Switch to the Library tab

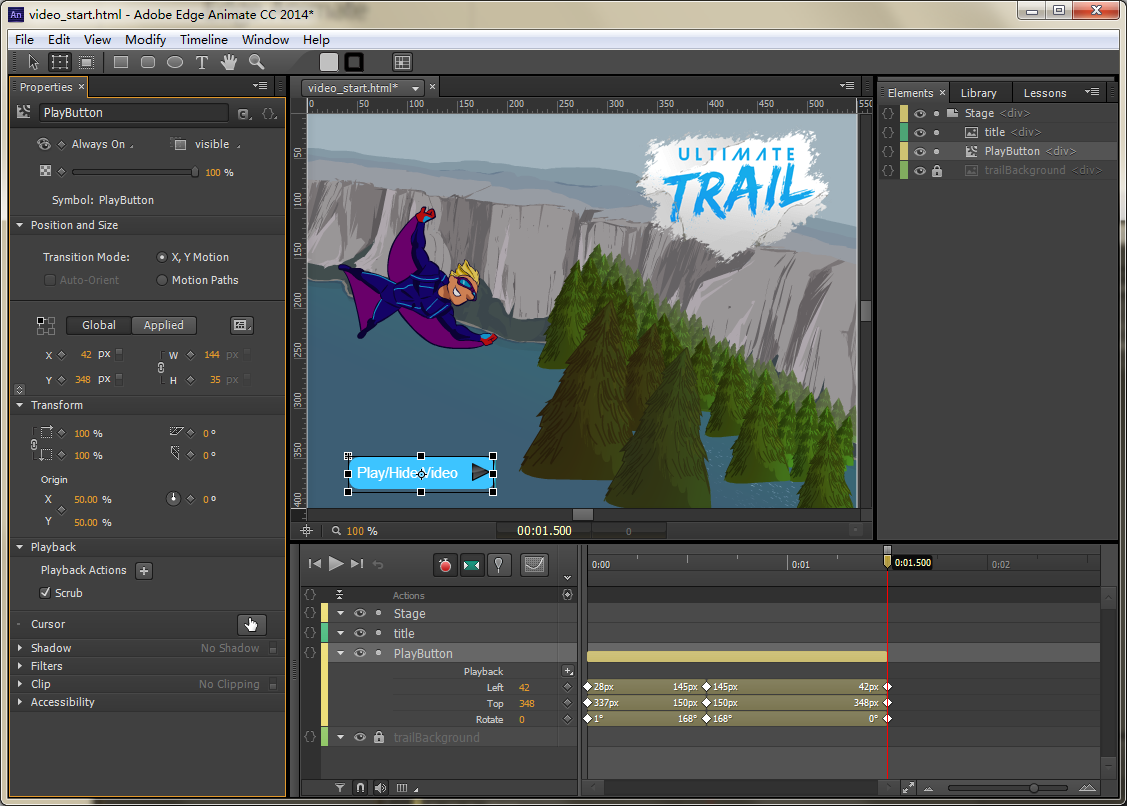click(978, 93)
